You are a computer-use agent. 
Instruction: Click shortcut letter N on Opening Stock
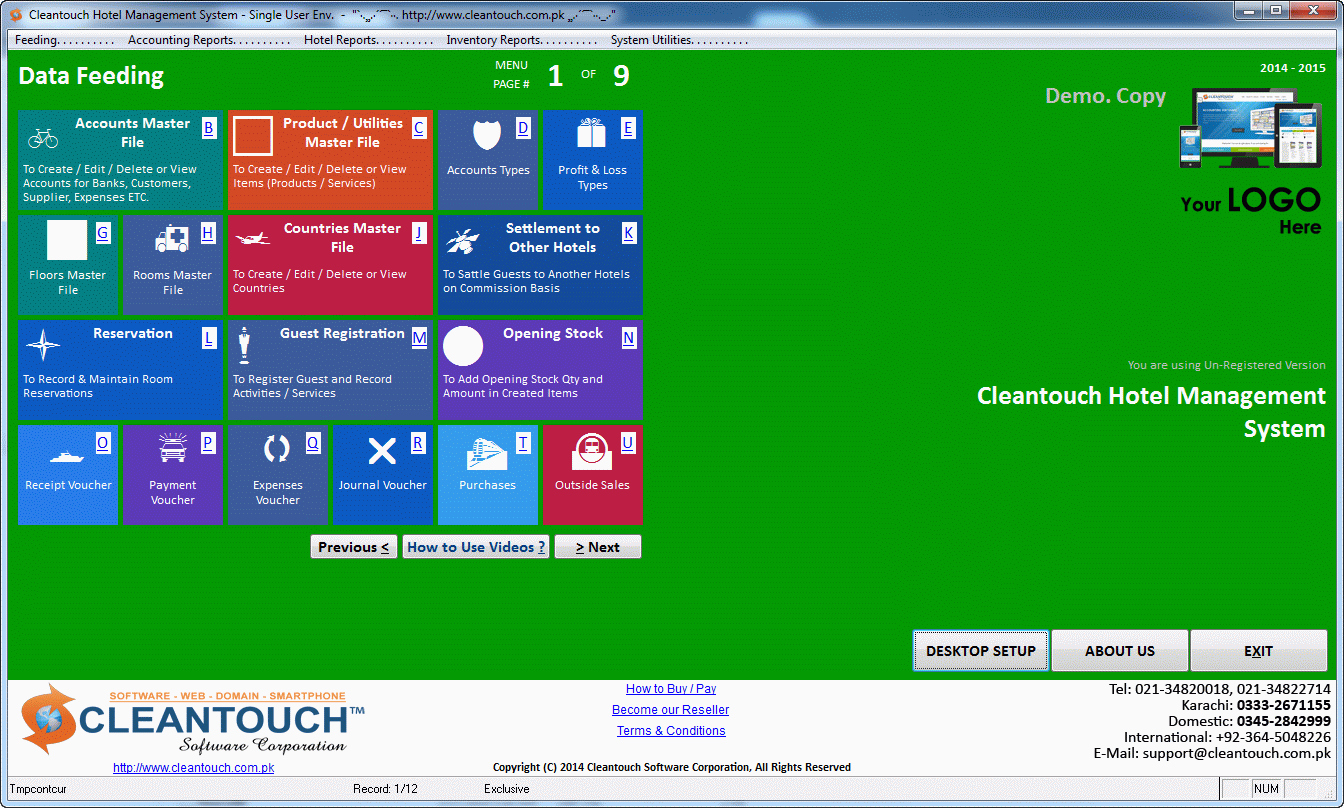(629, 338)
